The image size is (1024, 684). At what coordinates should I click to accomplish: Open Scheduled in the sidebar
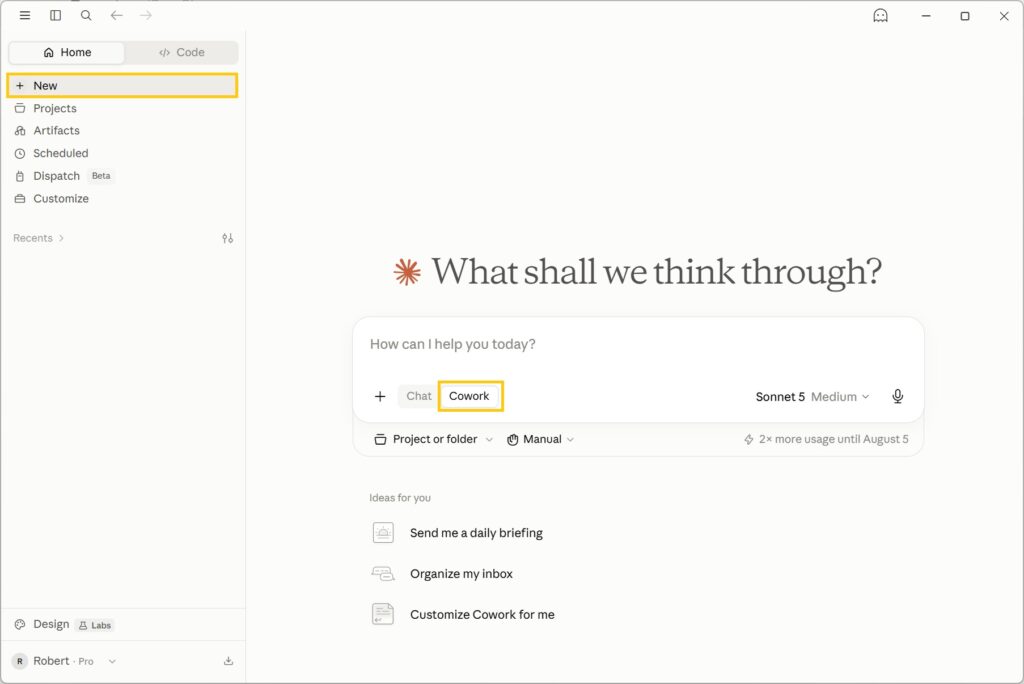122,154
